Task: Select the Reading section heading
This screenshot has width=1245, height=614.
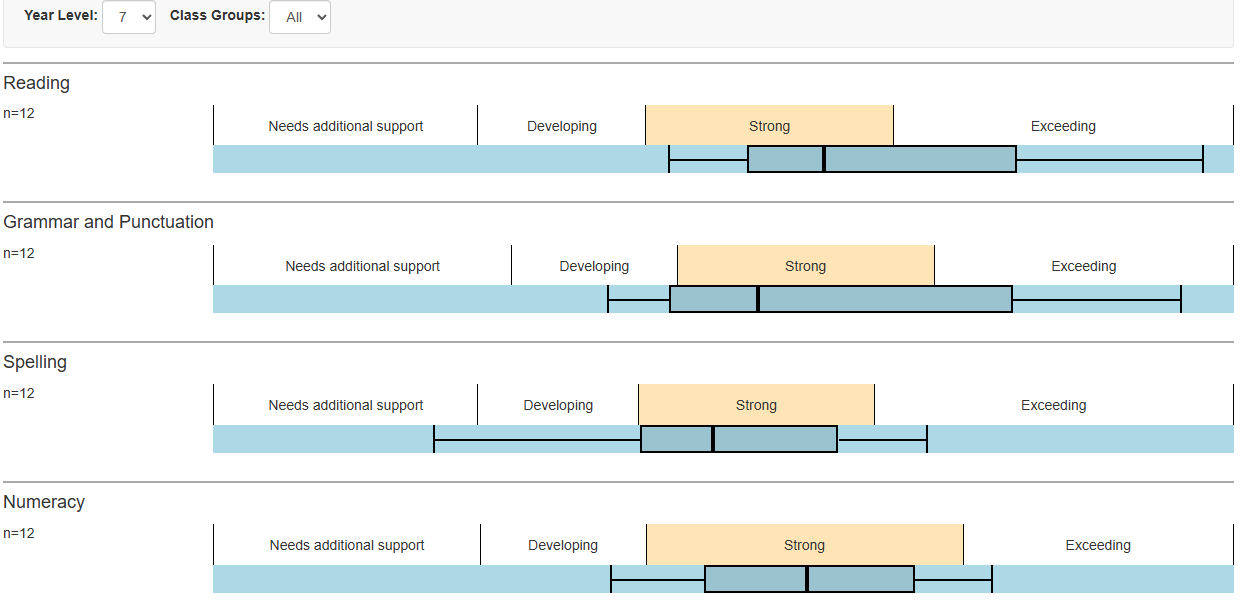Action: point(37,83)
